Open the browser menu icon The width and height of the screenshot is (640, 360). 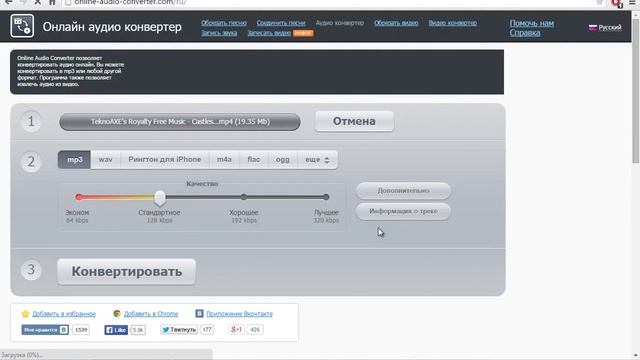(632, 2)
